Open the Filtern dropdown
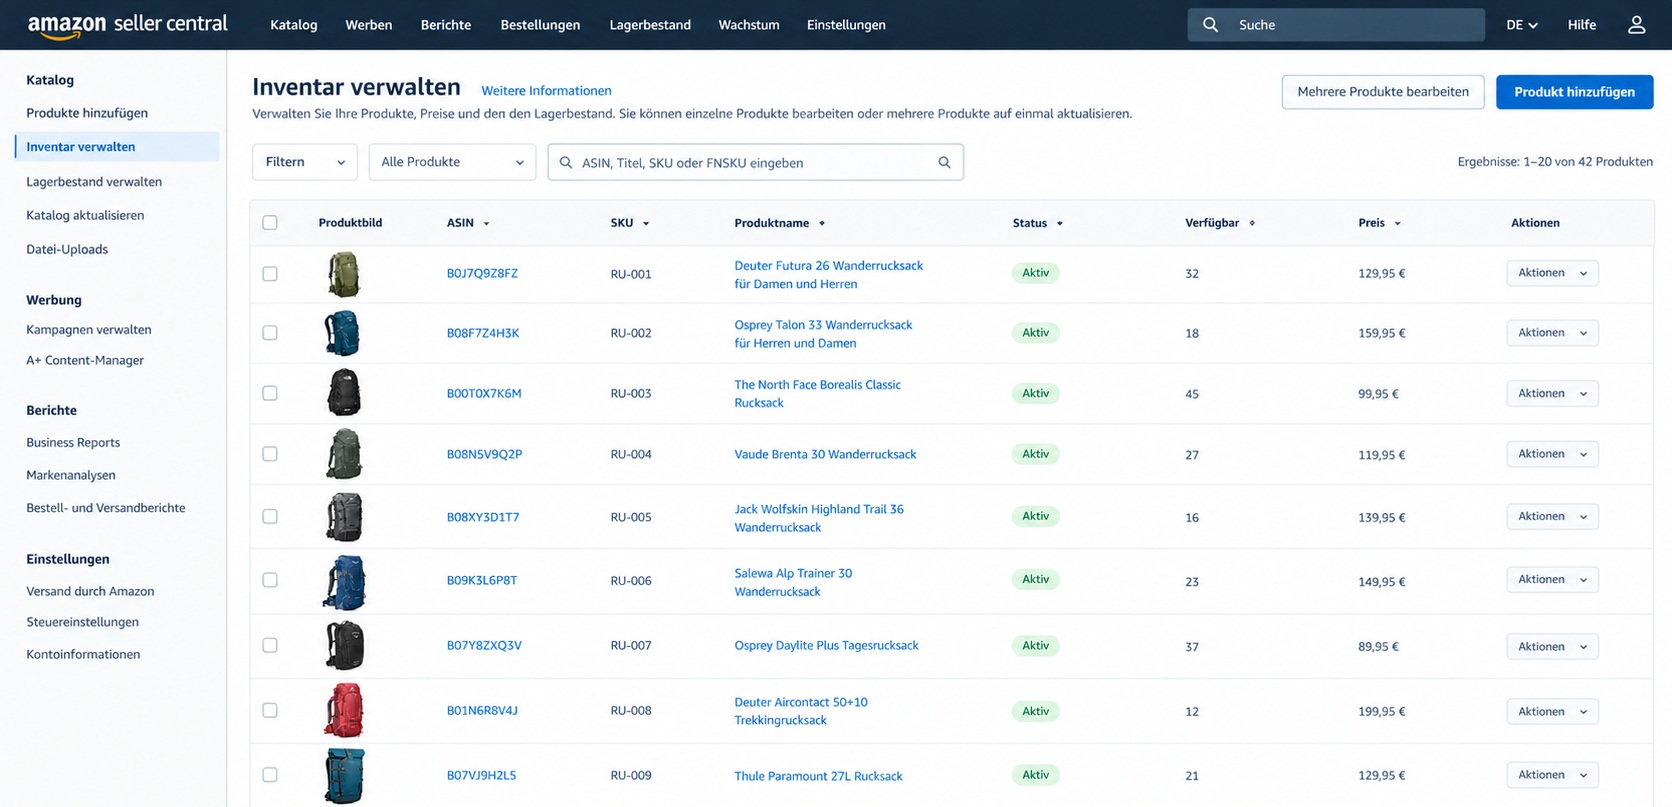This screenshot has width=1672, height=807. [x=305, y=162]
